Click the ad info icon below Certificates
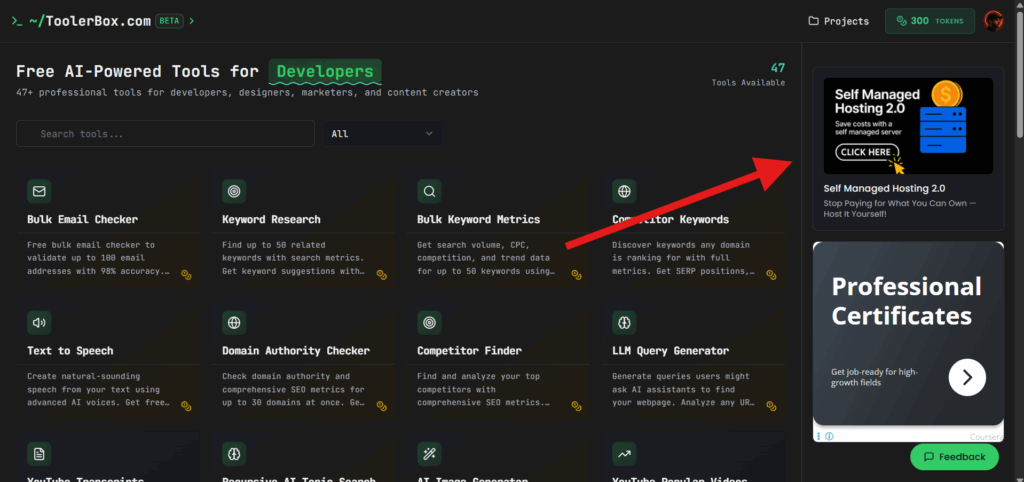1024x482 pixels. point(829,436)
